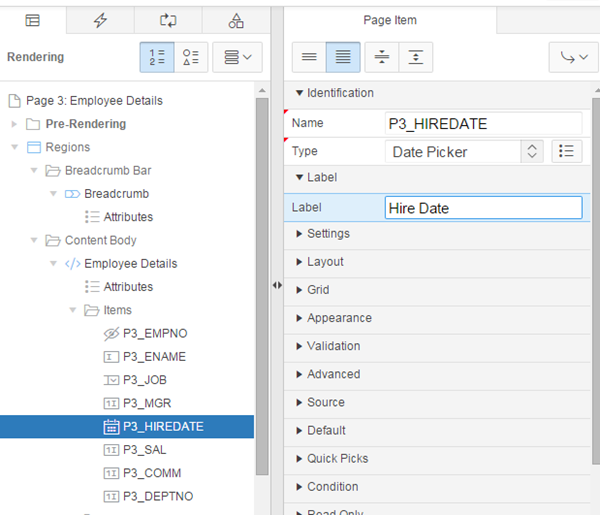
Task: Expand all property groups
Action: tap(416, 57)
